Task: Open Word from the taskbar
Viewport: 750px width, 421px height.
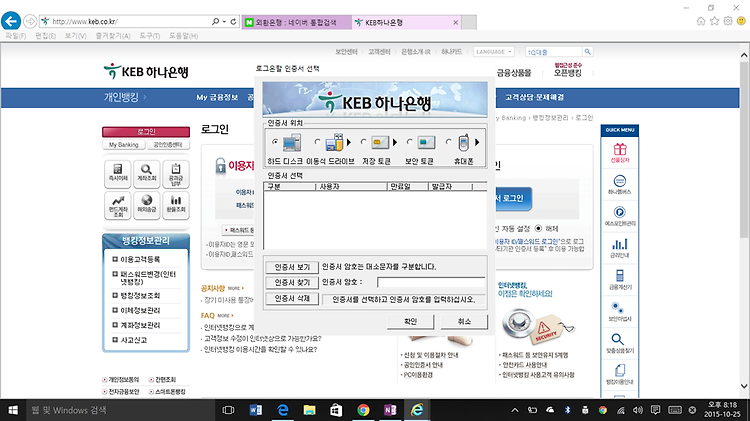Action: [255, 410]
